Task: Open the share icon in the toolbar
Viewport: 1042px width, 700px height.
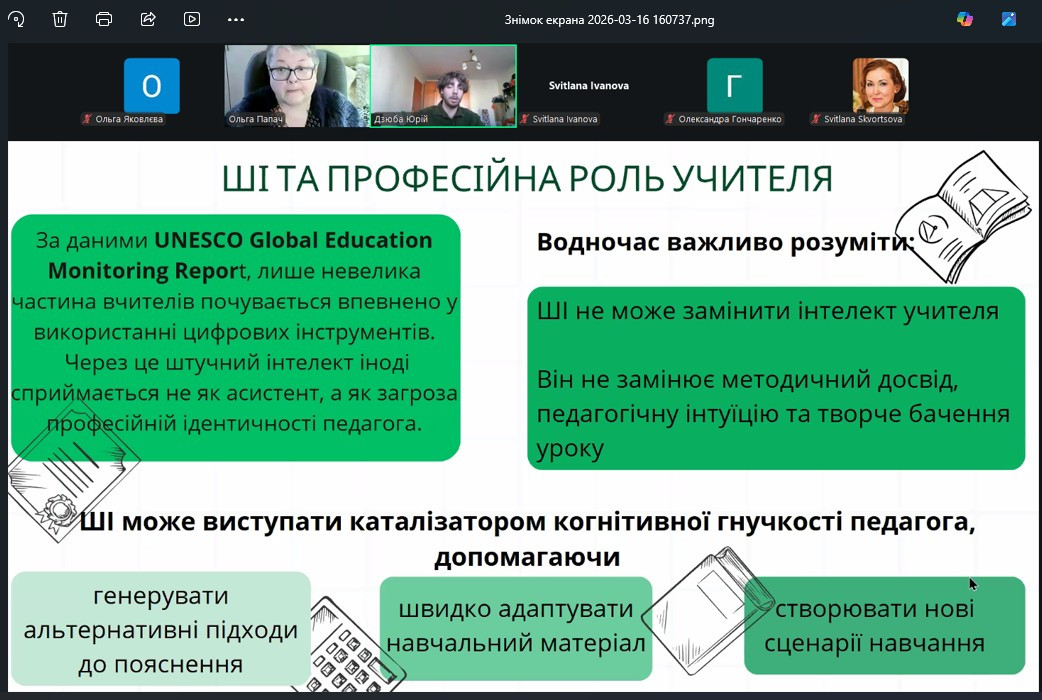Action: pyautogui.click(x=148, y=19)
